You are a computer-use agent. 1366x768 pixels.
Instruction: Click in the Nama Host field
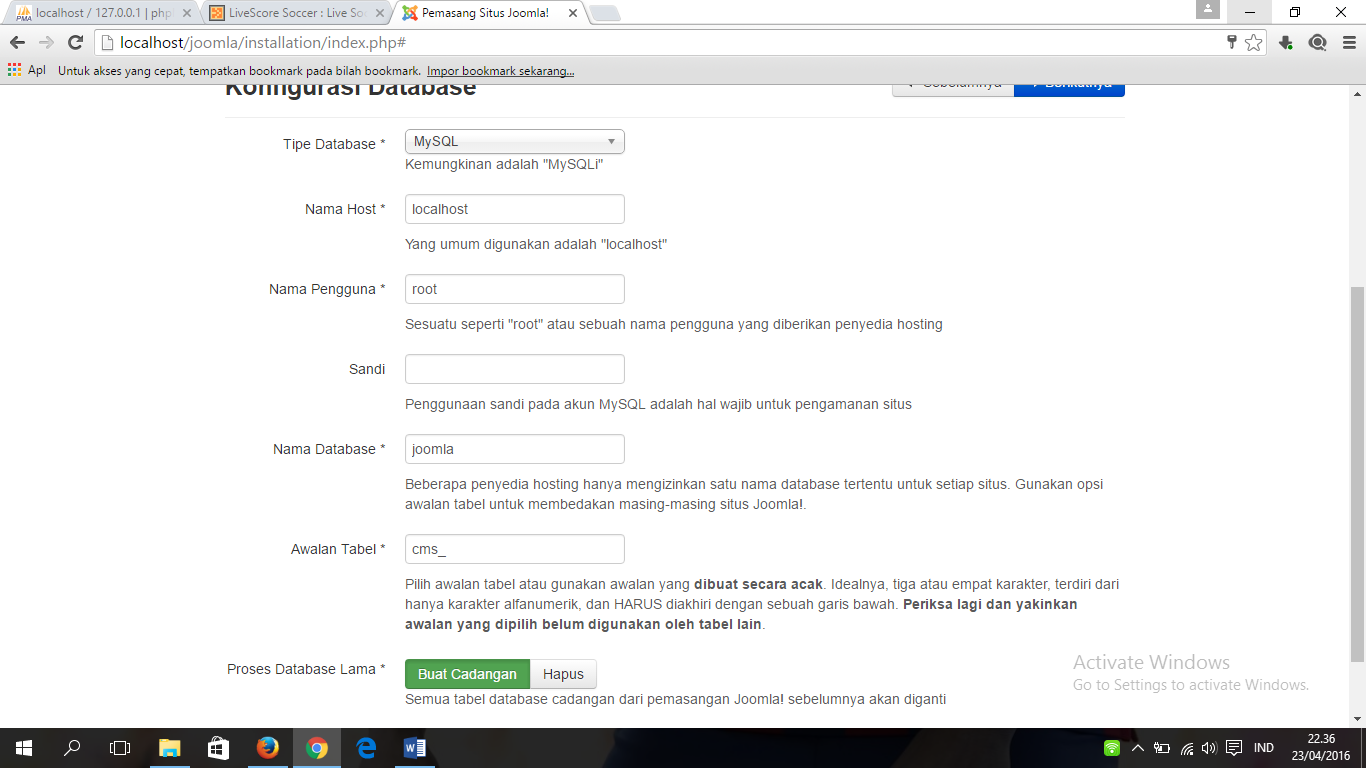coord(515,209)
